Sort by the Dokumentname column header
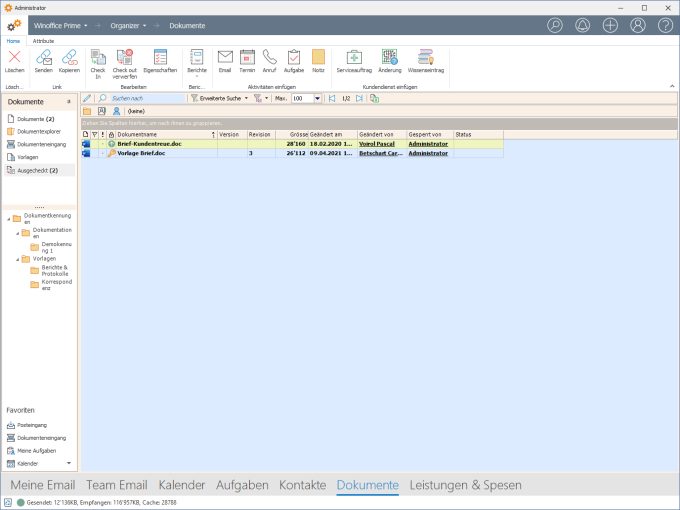Viewport: 680px width, 510px height. pos(160,134)
